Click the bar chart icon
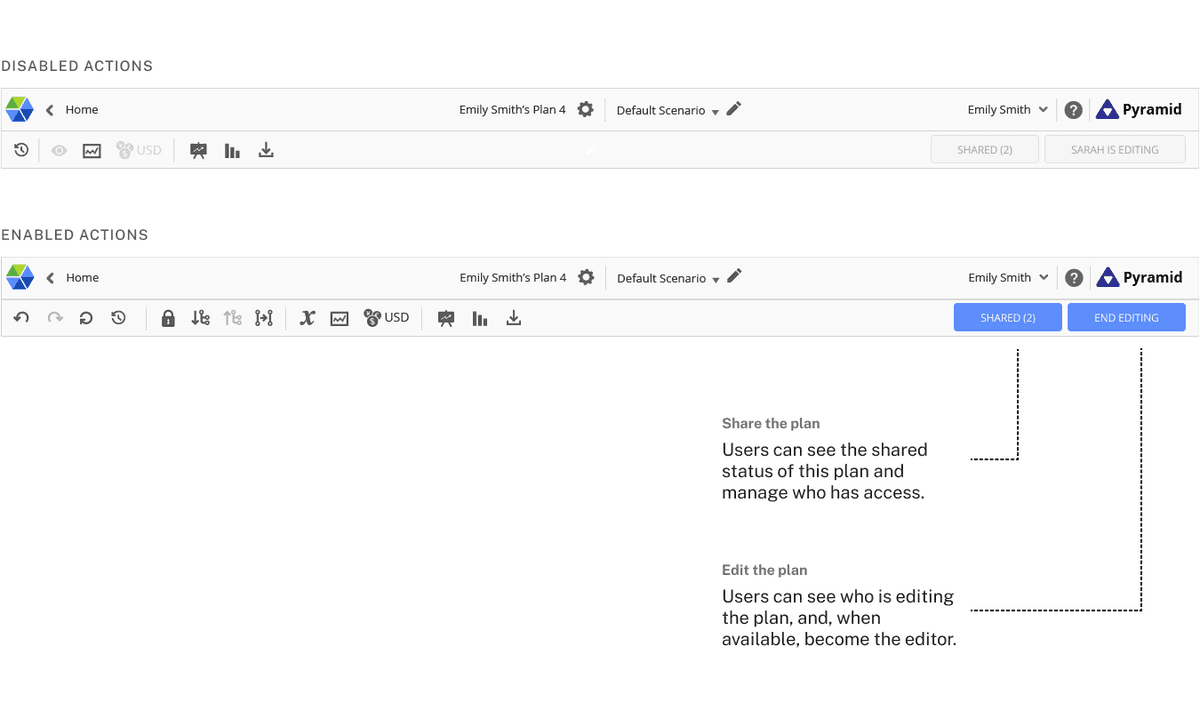 click(x=479, y=317)
